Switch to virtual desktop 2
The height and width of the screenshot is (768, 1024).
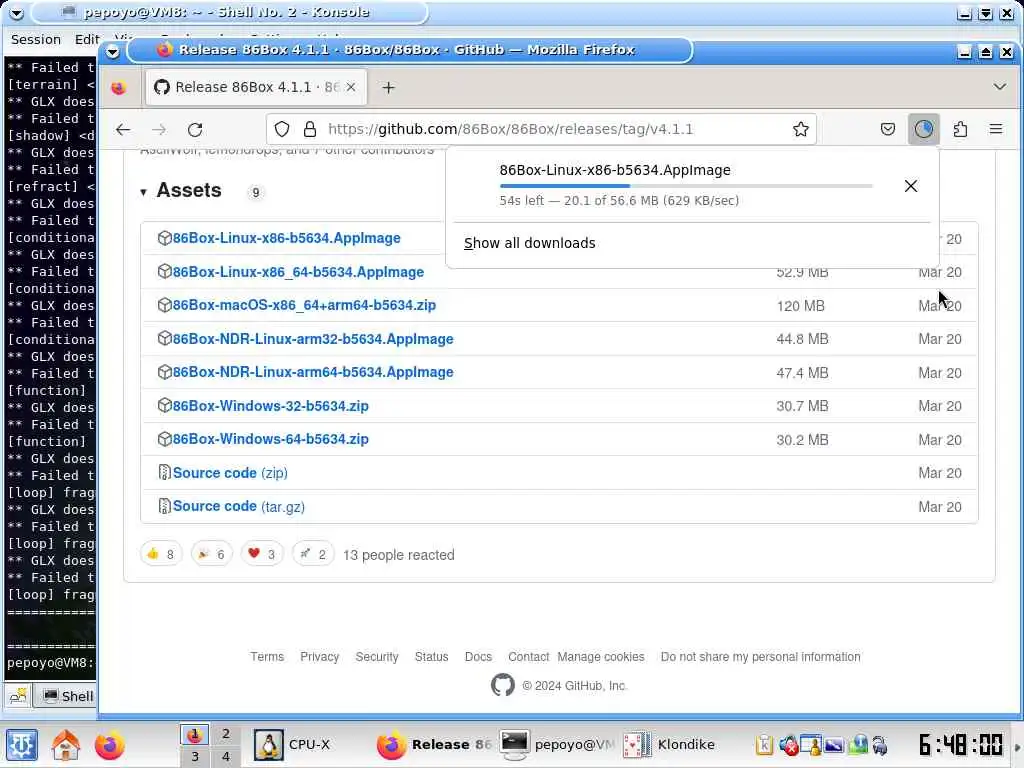click(225, 733)
